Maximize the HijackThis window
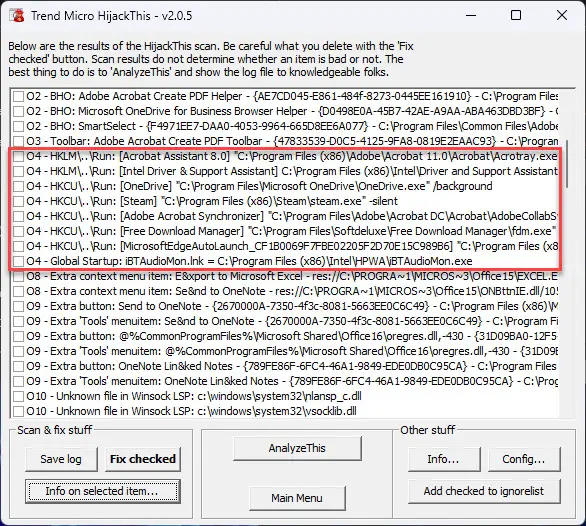This screenshot has width=586, height=526. click(516, 15)
